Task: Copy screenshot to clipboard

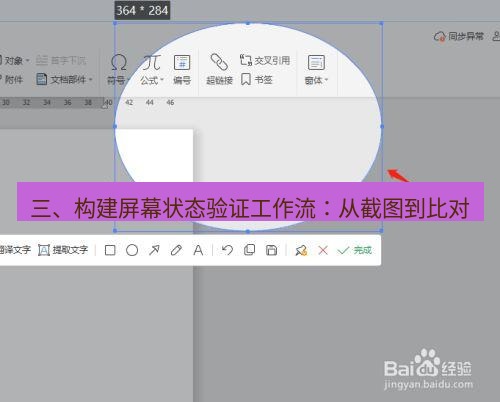Action: (249, 250)
